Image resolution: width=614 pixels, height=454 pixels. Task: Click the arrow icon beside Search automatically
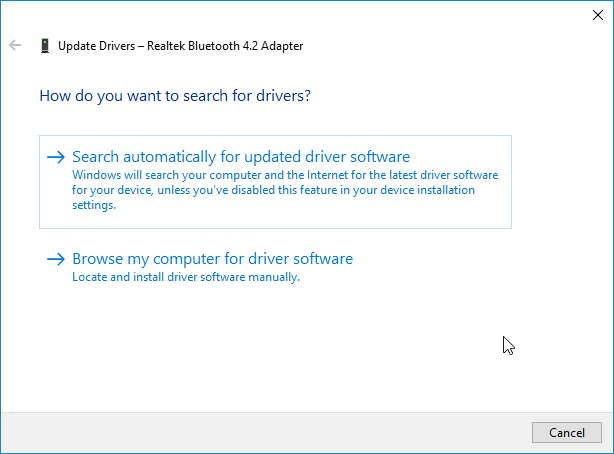pos(56,157)
